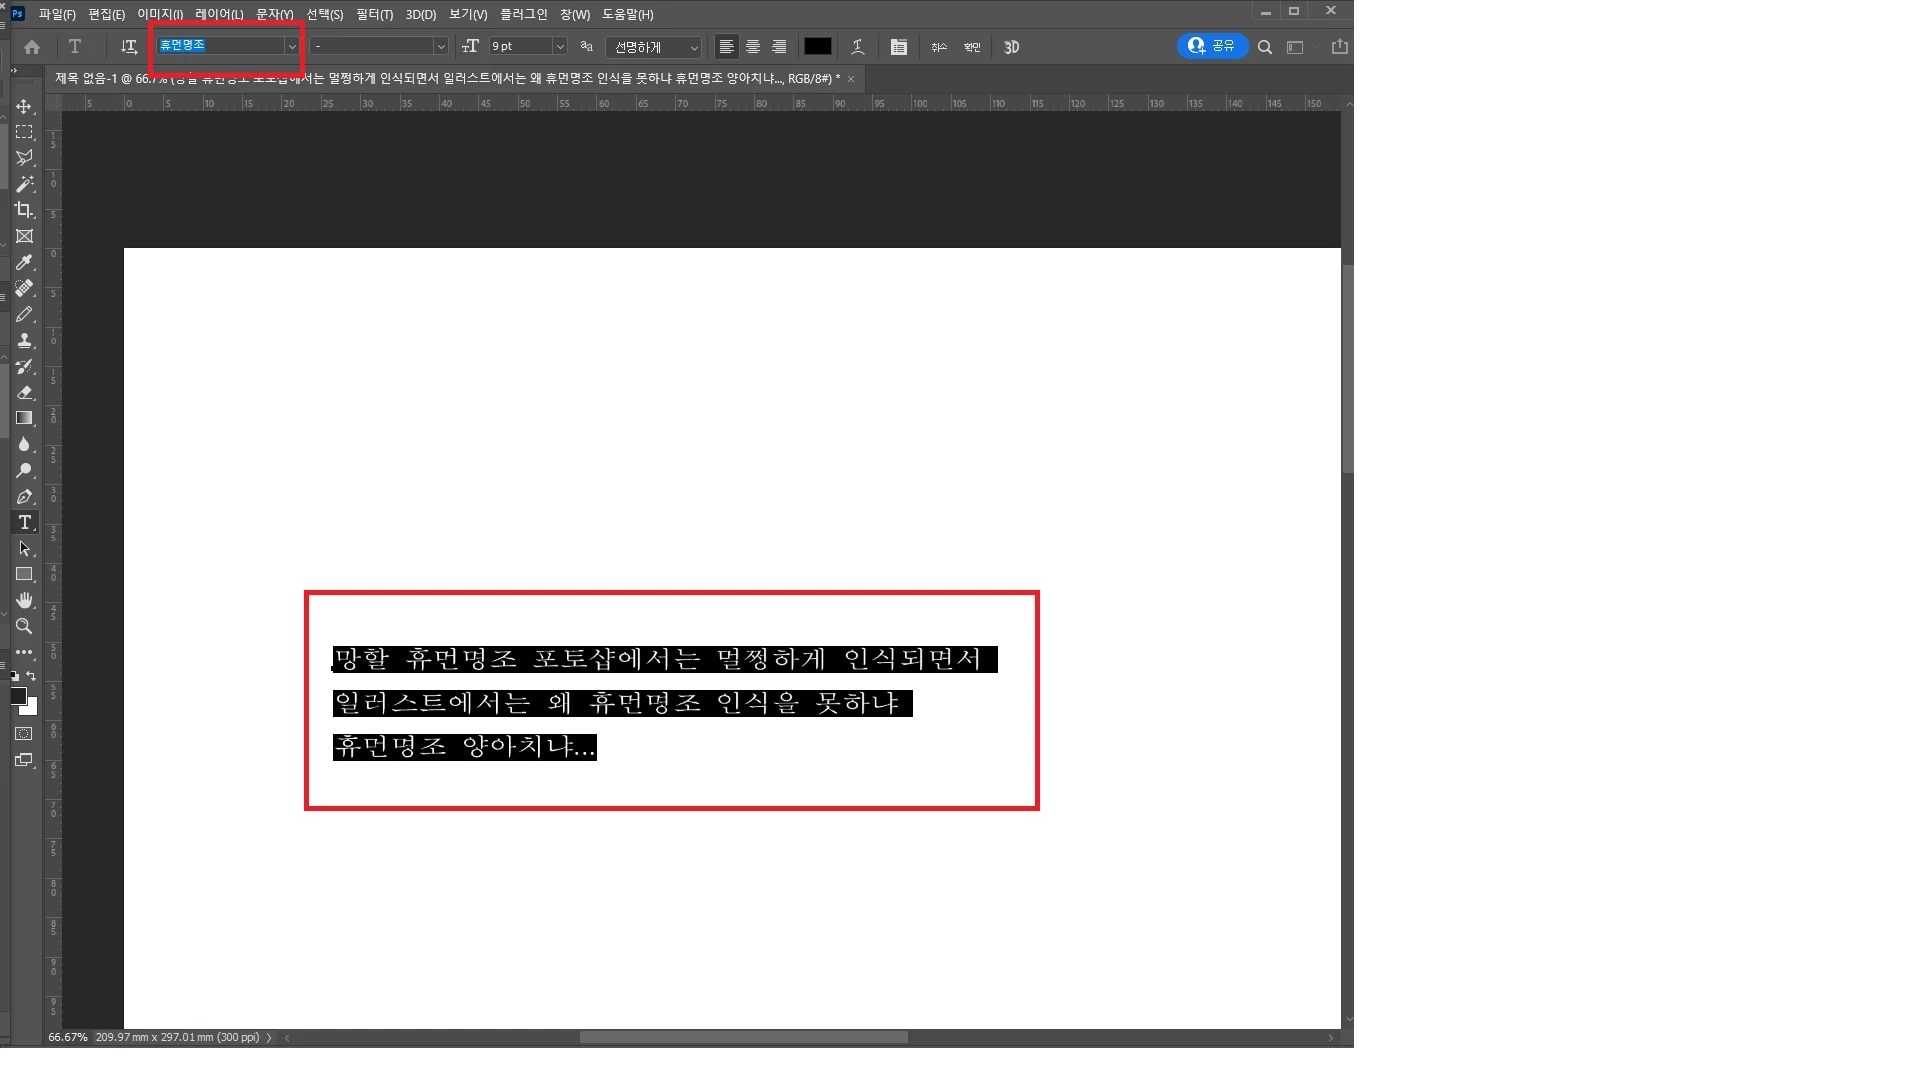
Task: Choose the Rectangle shape tool
Action: (x=24, y=574)
